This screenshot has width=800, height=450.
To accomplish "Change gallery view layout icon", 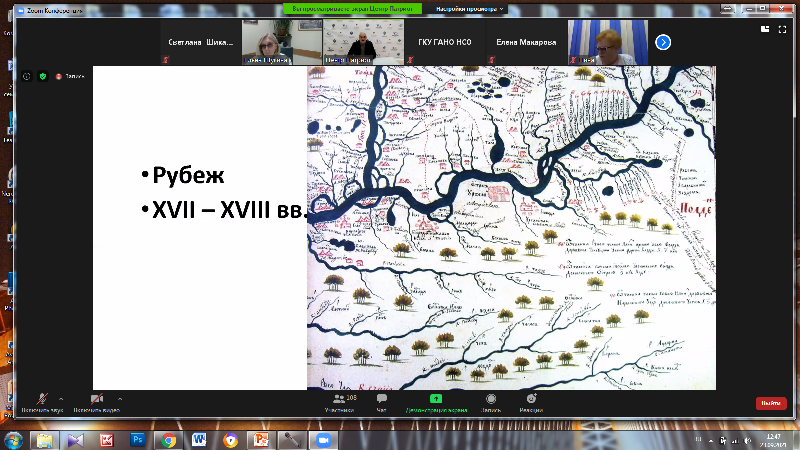I will [765, 29].
